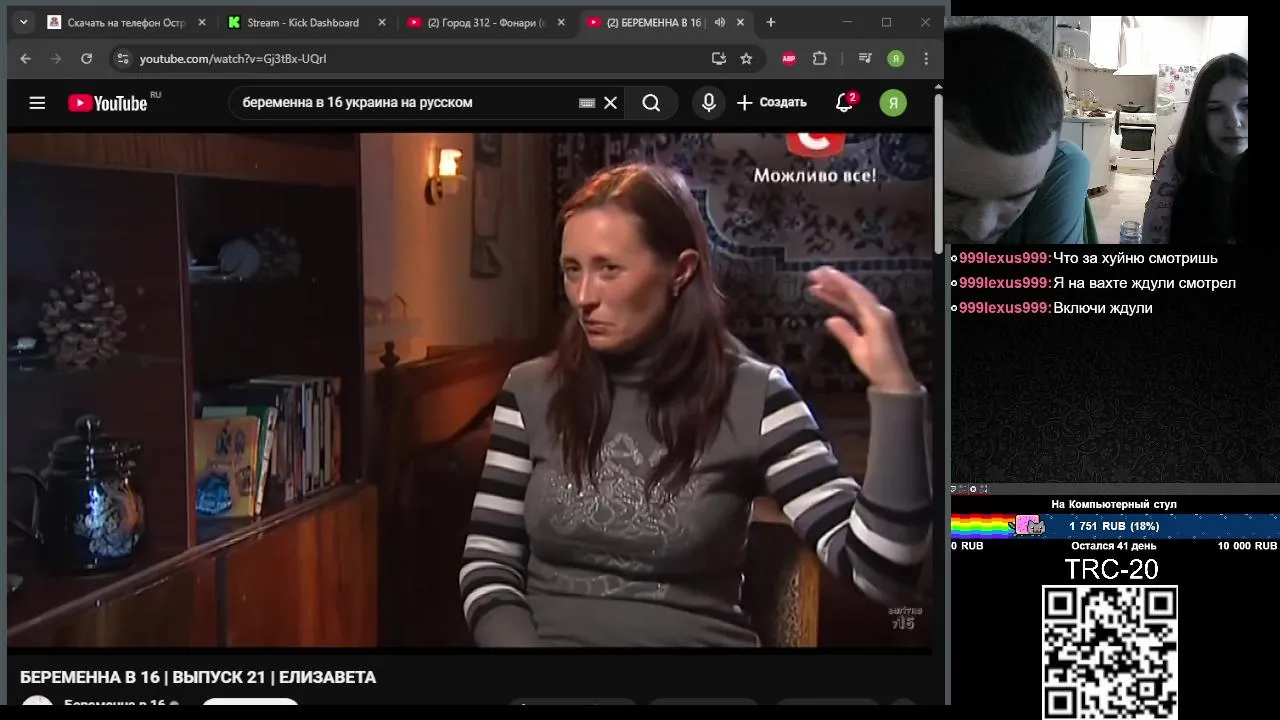Go to YouTube home via the logo
The height and width of the screenshot is (720, 1280).
[x=108, y=103]
